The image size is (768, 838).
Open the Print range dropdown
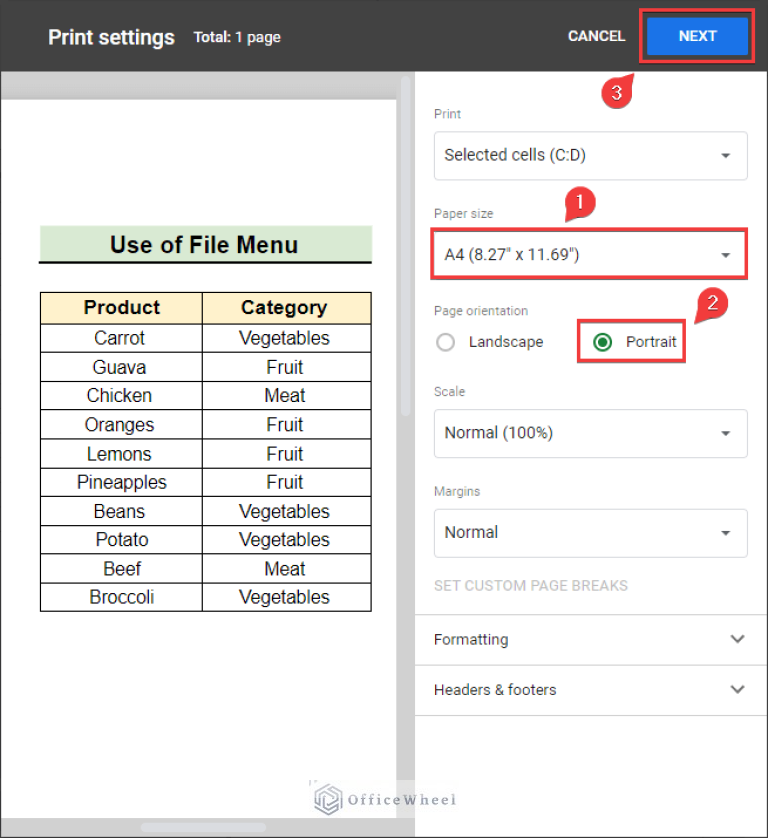pyautogui.click(x=590, y=156)
